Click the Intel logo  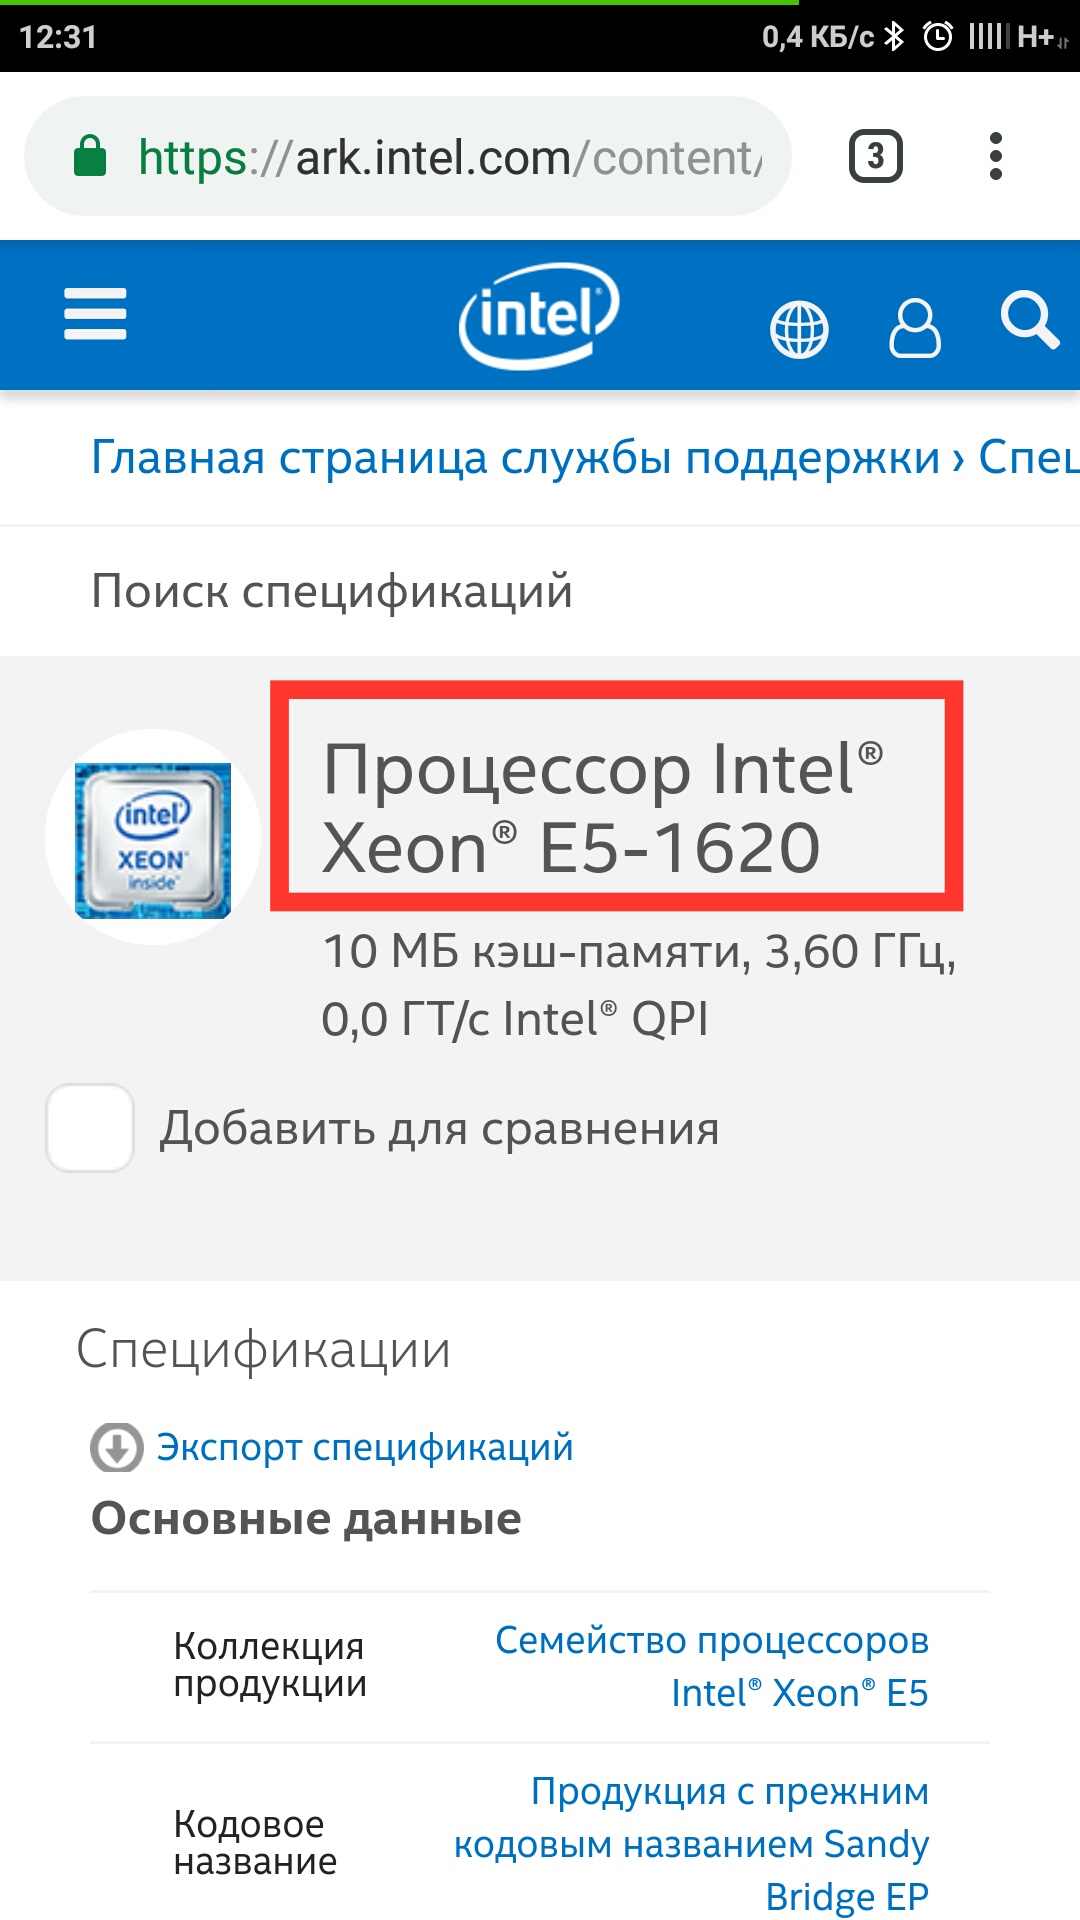coord(539,315)
